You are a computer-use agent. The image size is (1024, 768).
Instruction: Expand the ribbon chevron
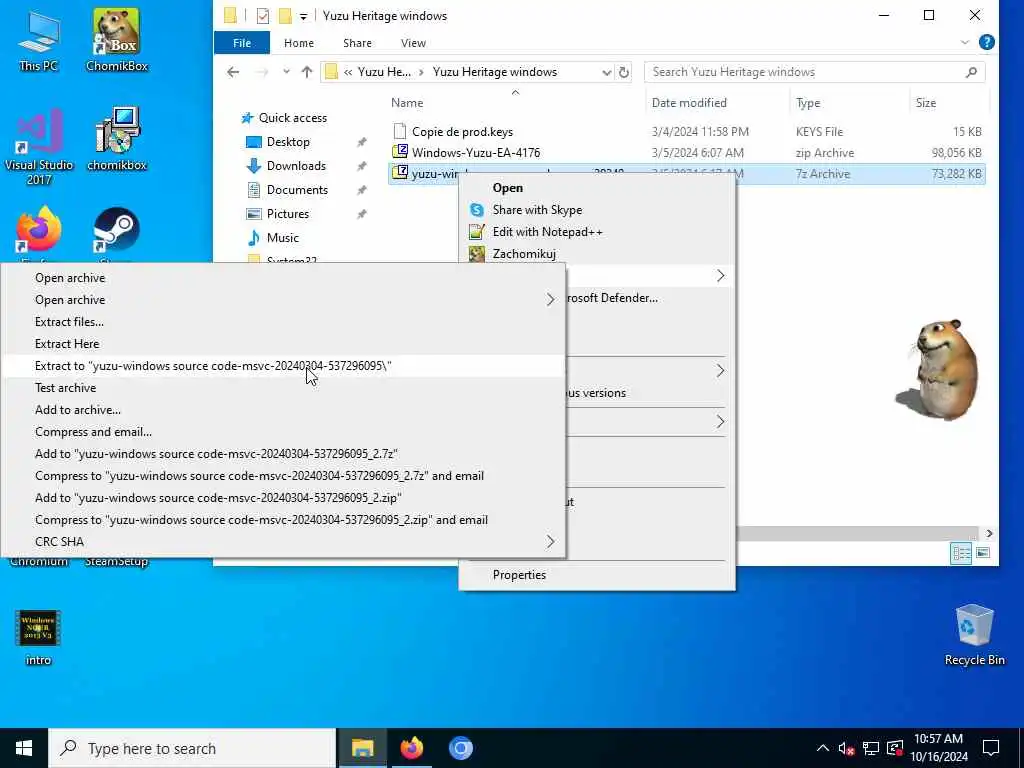coord(965,42)
